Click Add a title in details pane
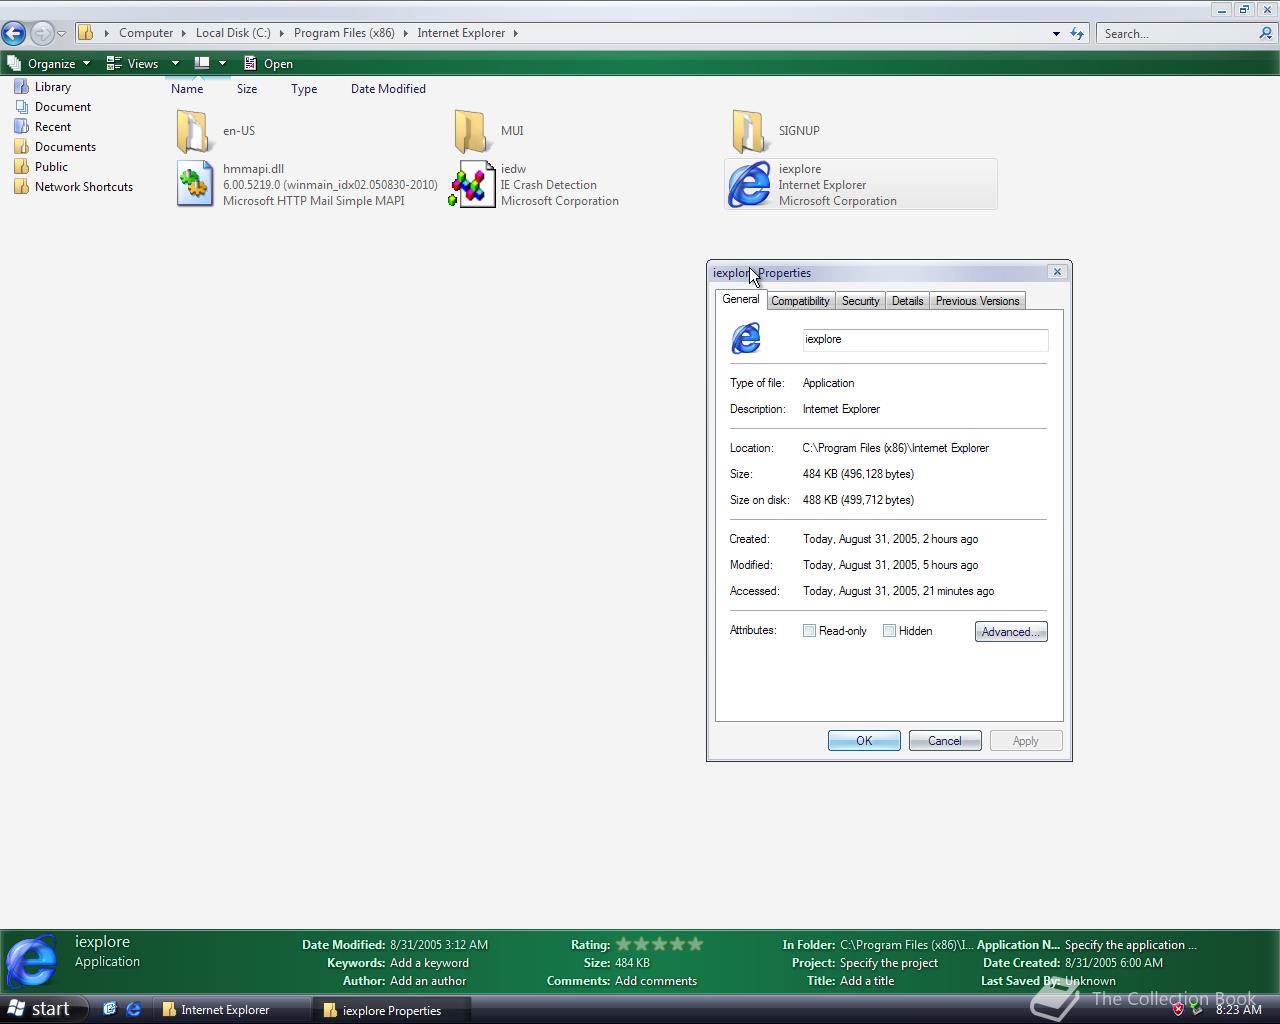 (867, 981)
